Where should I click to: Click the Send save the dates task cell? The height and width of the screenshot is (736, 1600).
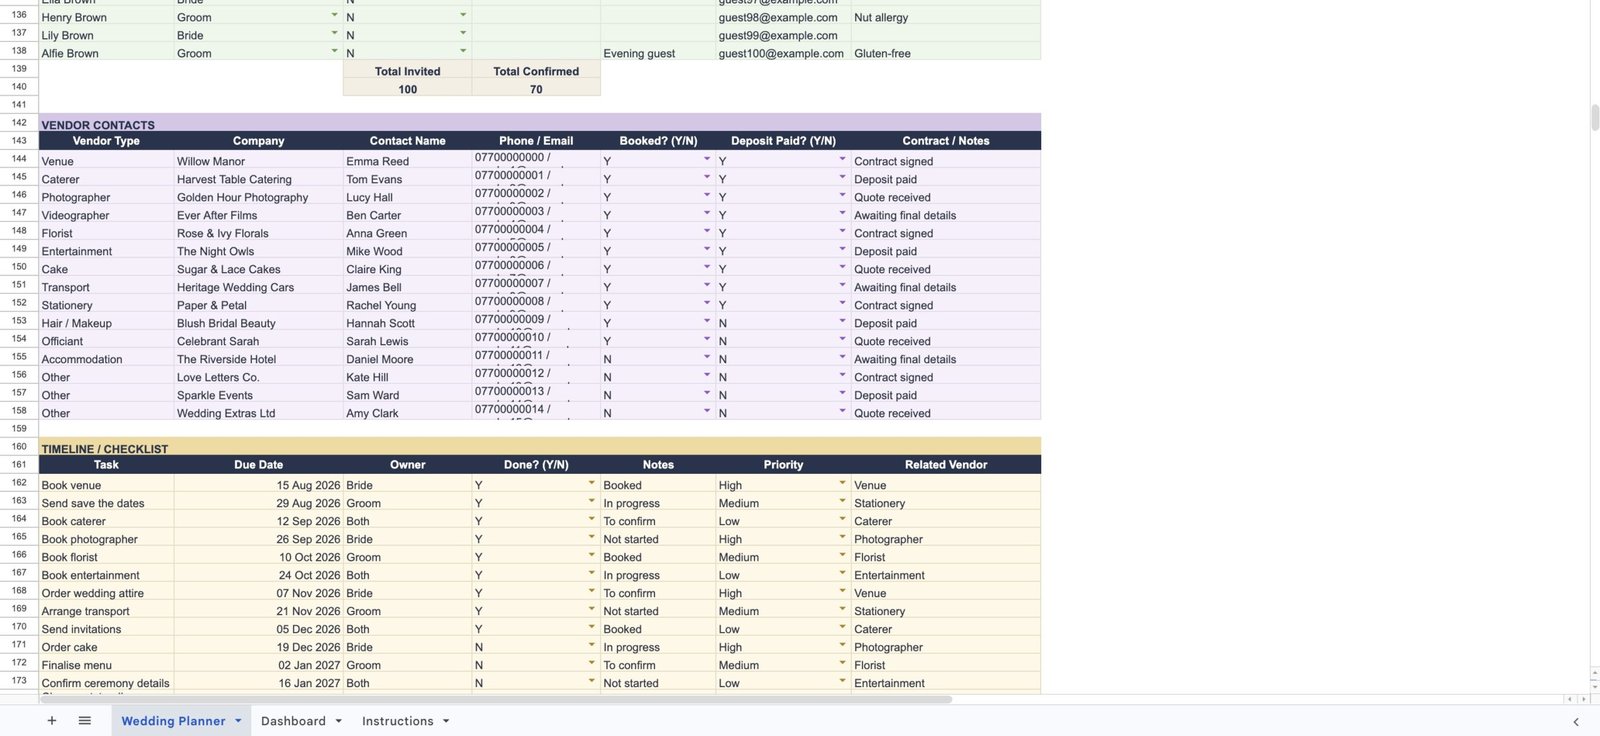(106, 503)
